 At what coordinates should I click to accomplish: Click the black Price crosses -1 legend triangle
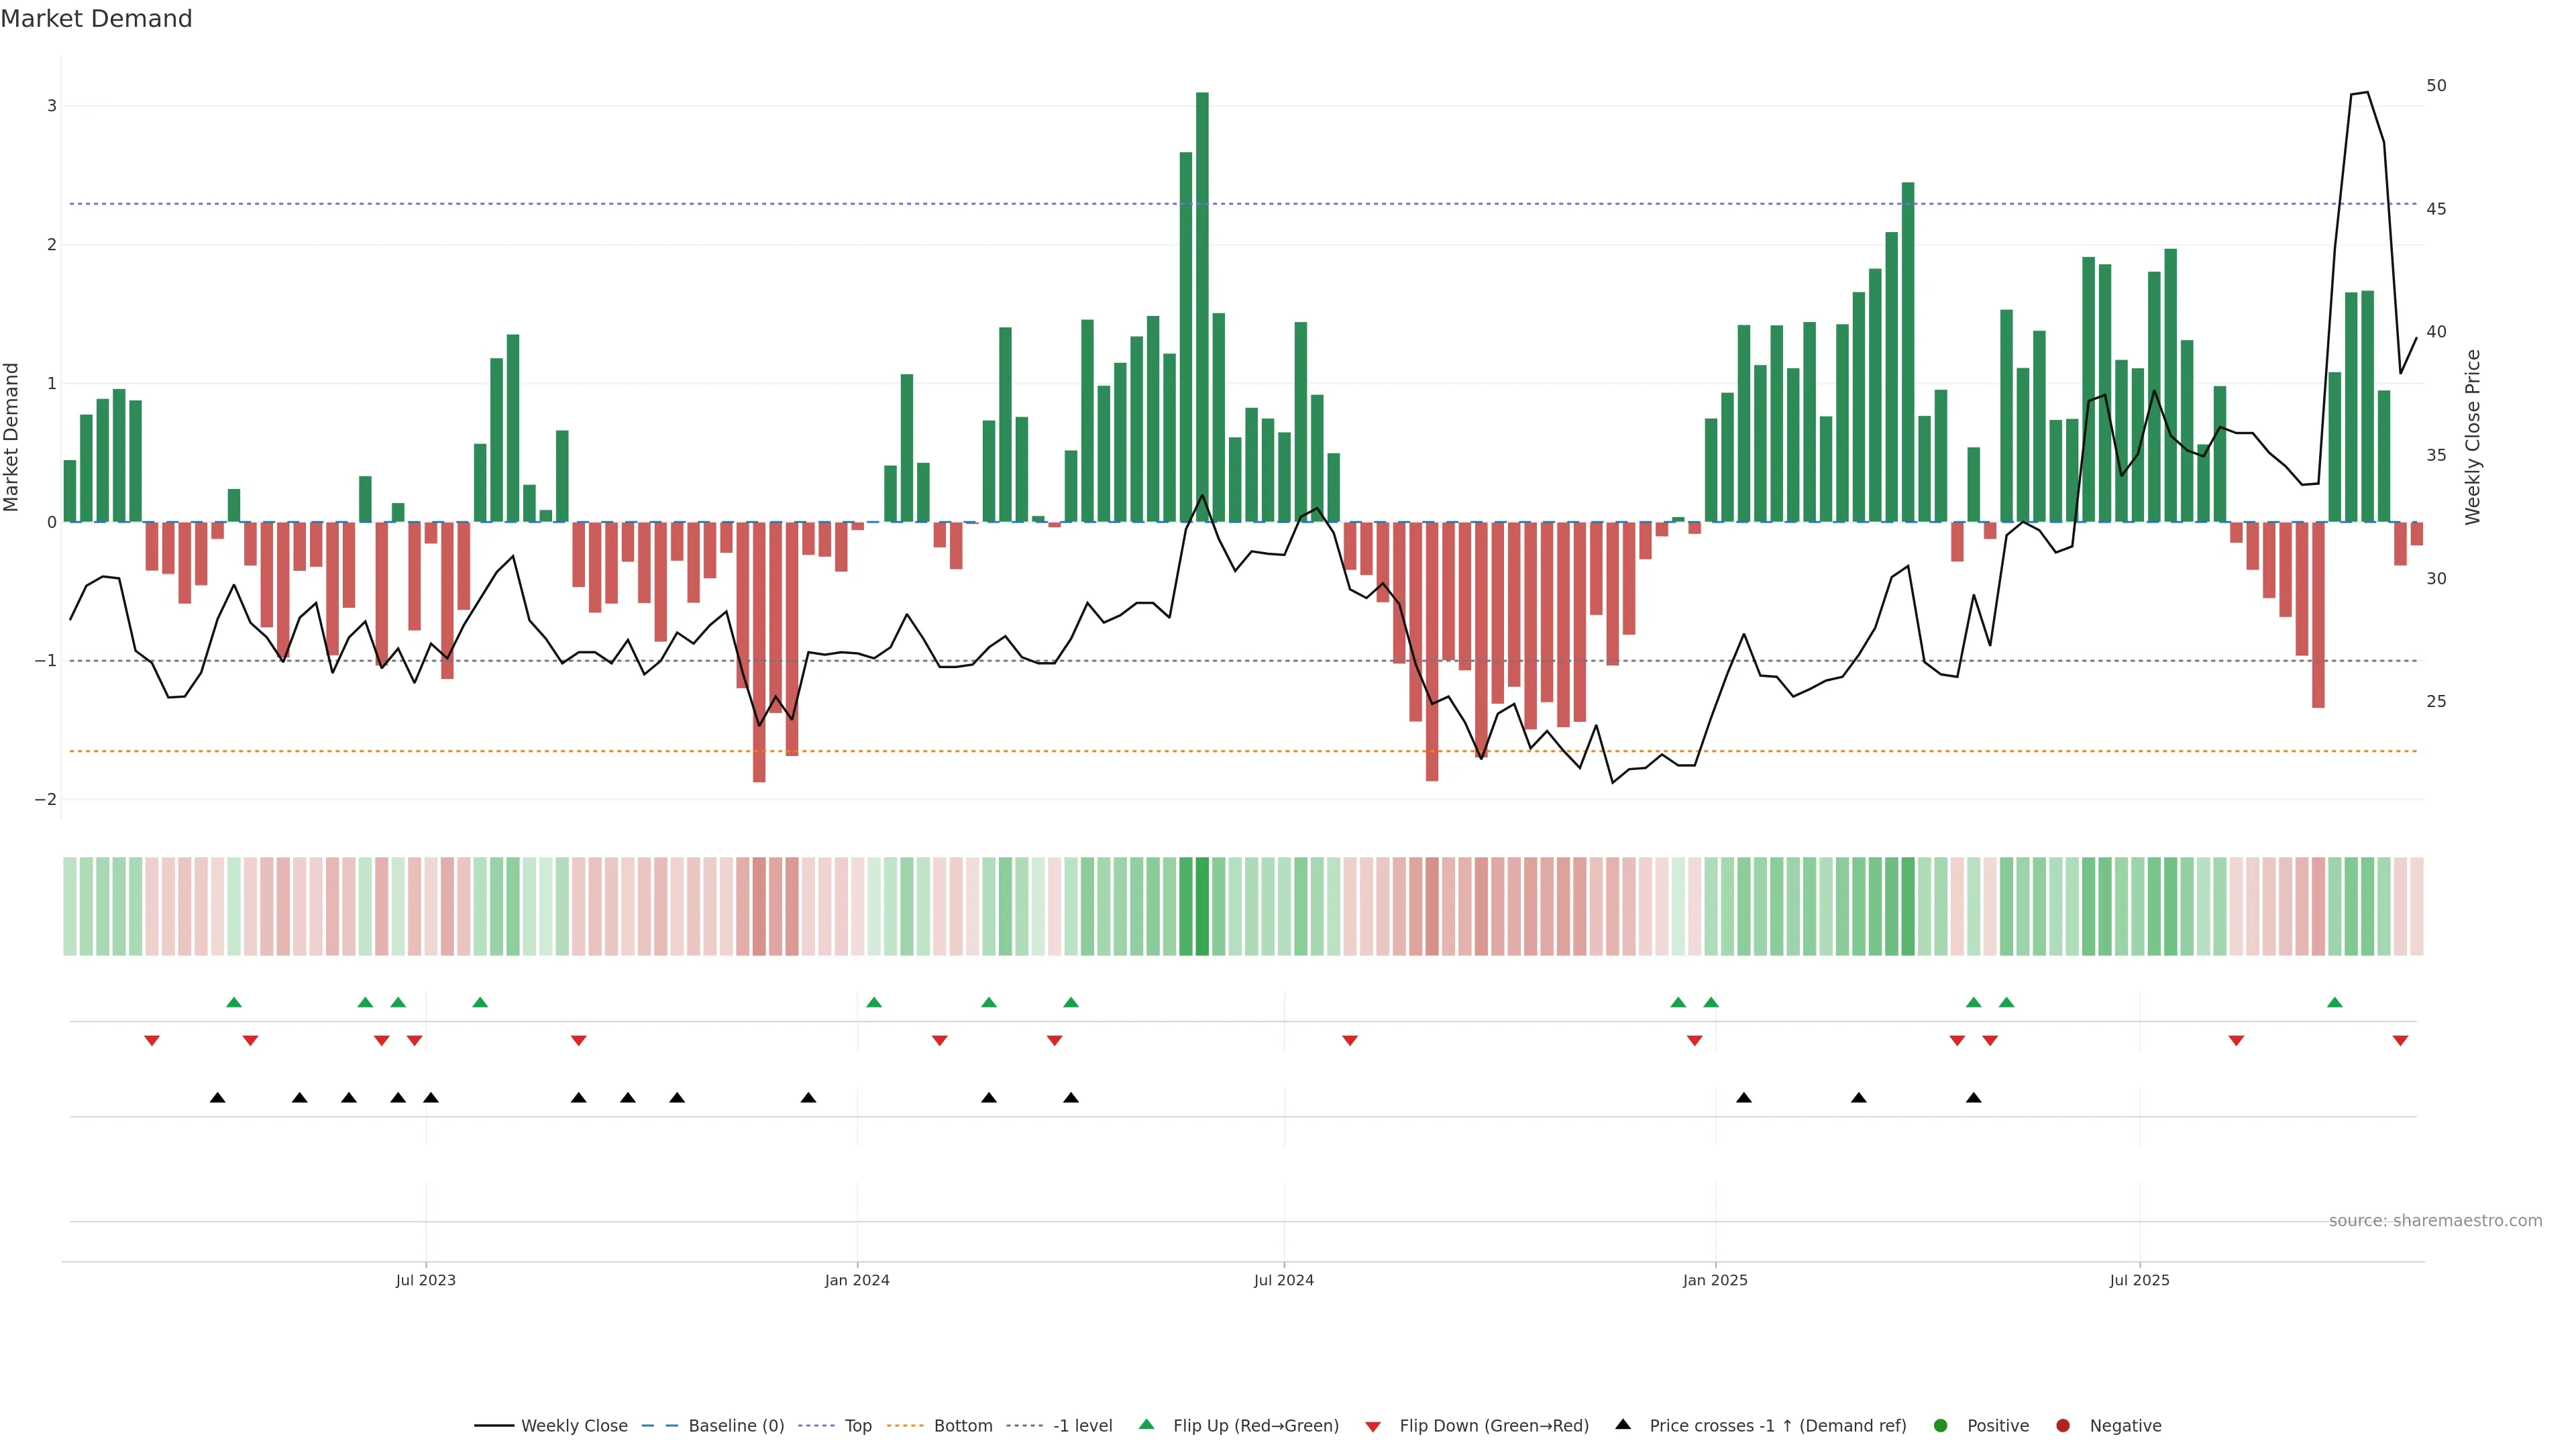coord(1623,1424)
